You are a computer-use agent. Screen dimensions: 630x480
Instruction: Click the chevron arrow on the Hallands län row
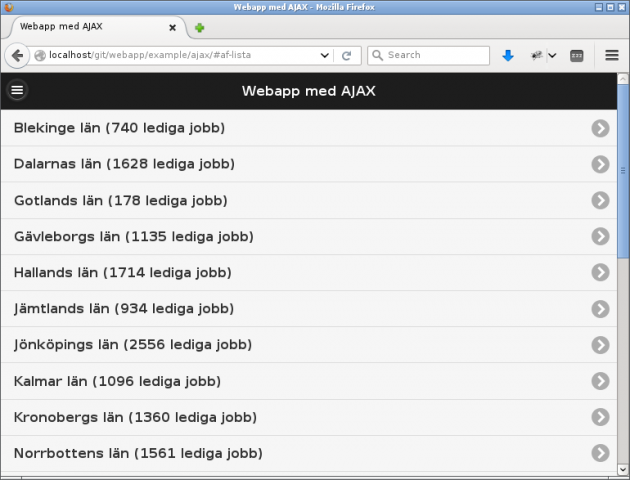pos(600,272)
